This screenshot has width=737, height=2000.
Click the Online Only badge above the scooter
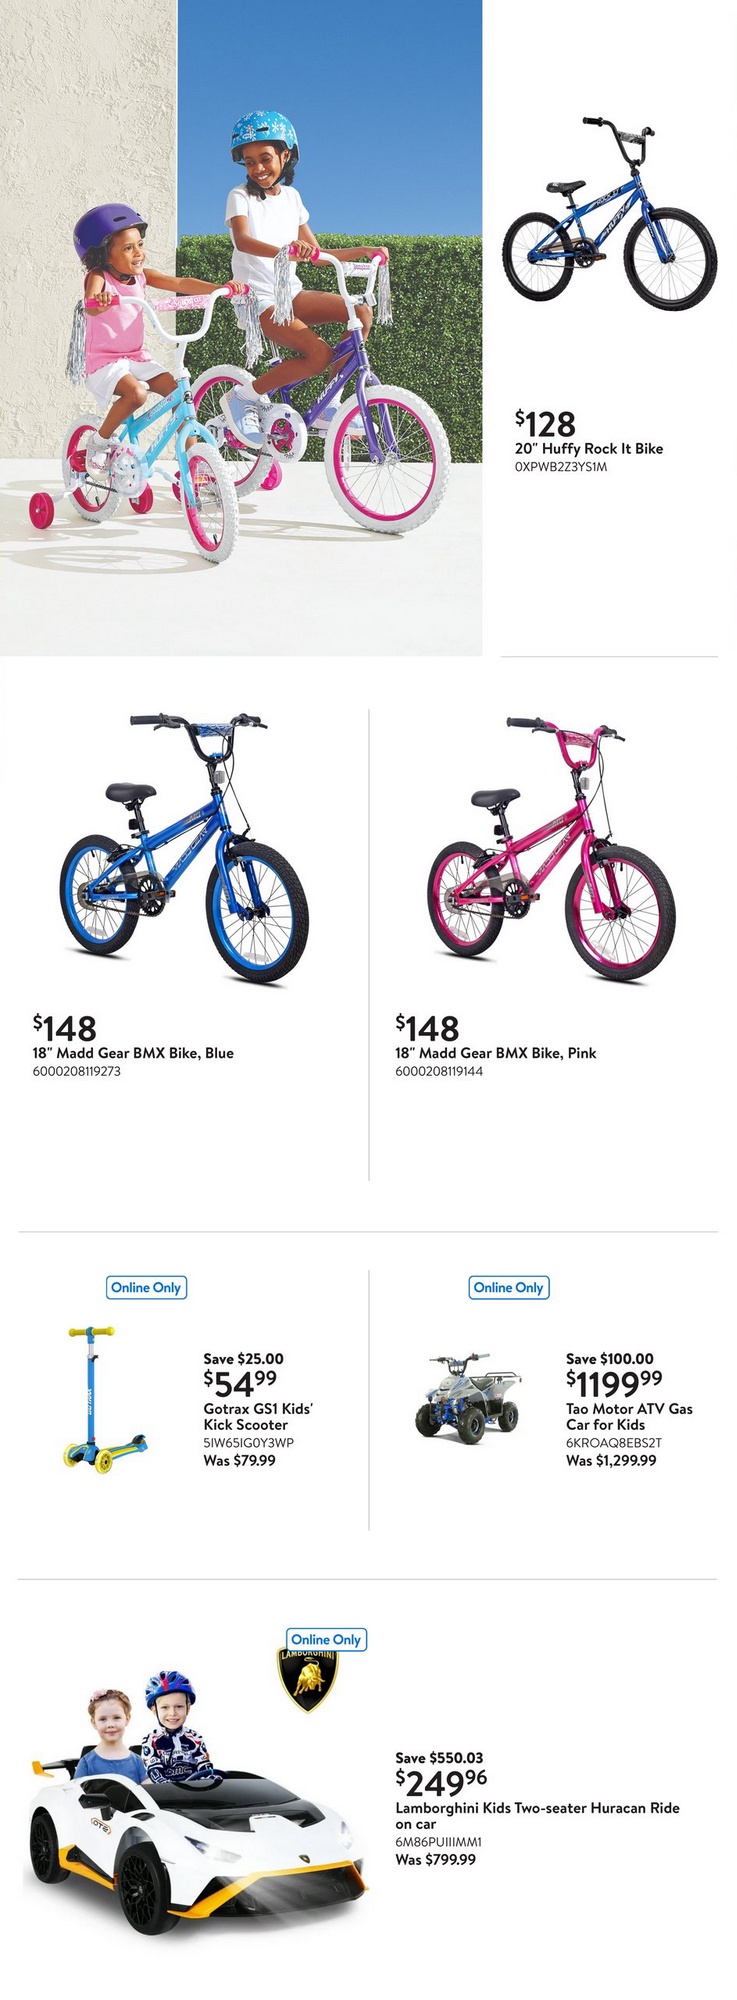(x=146, y=1287)
